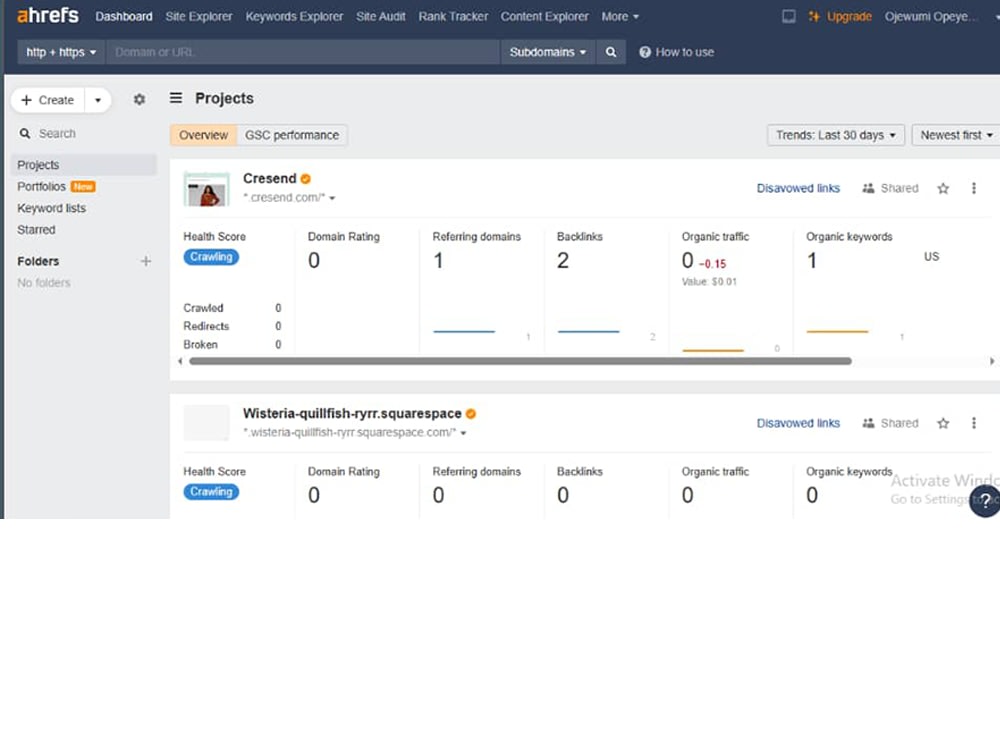1000x750 pixels.
Task: Open Keywords Explorer
Action: tap(294, 17)
